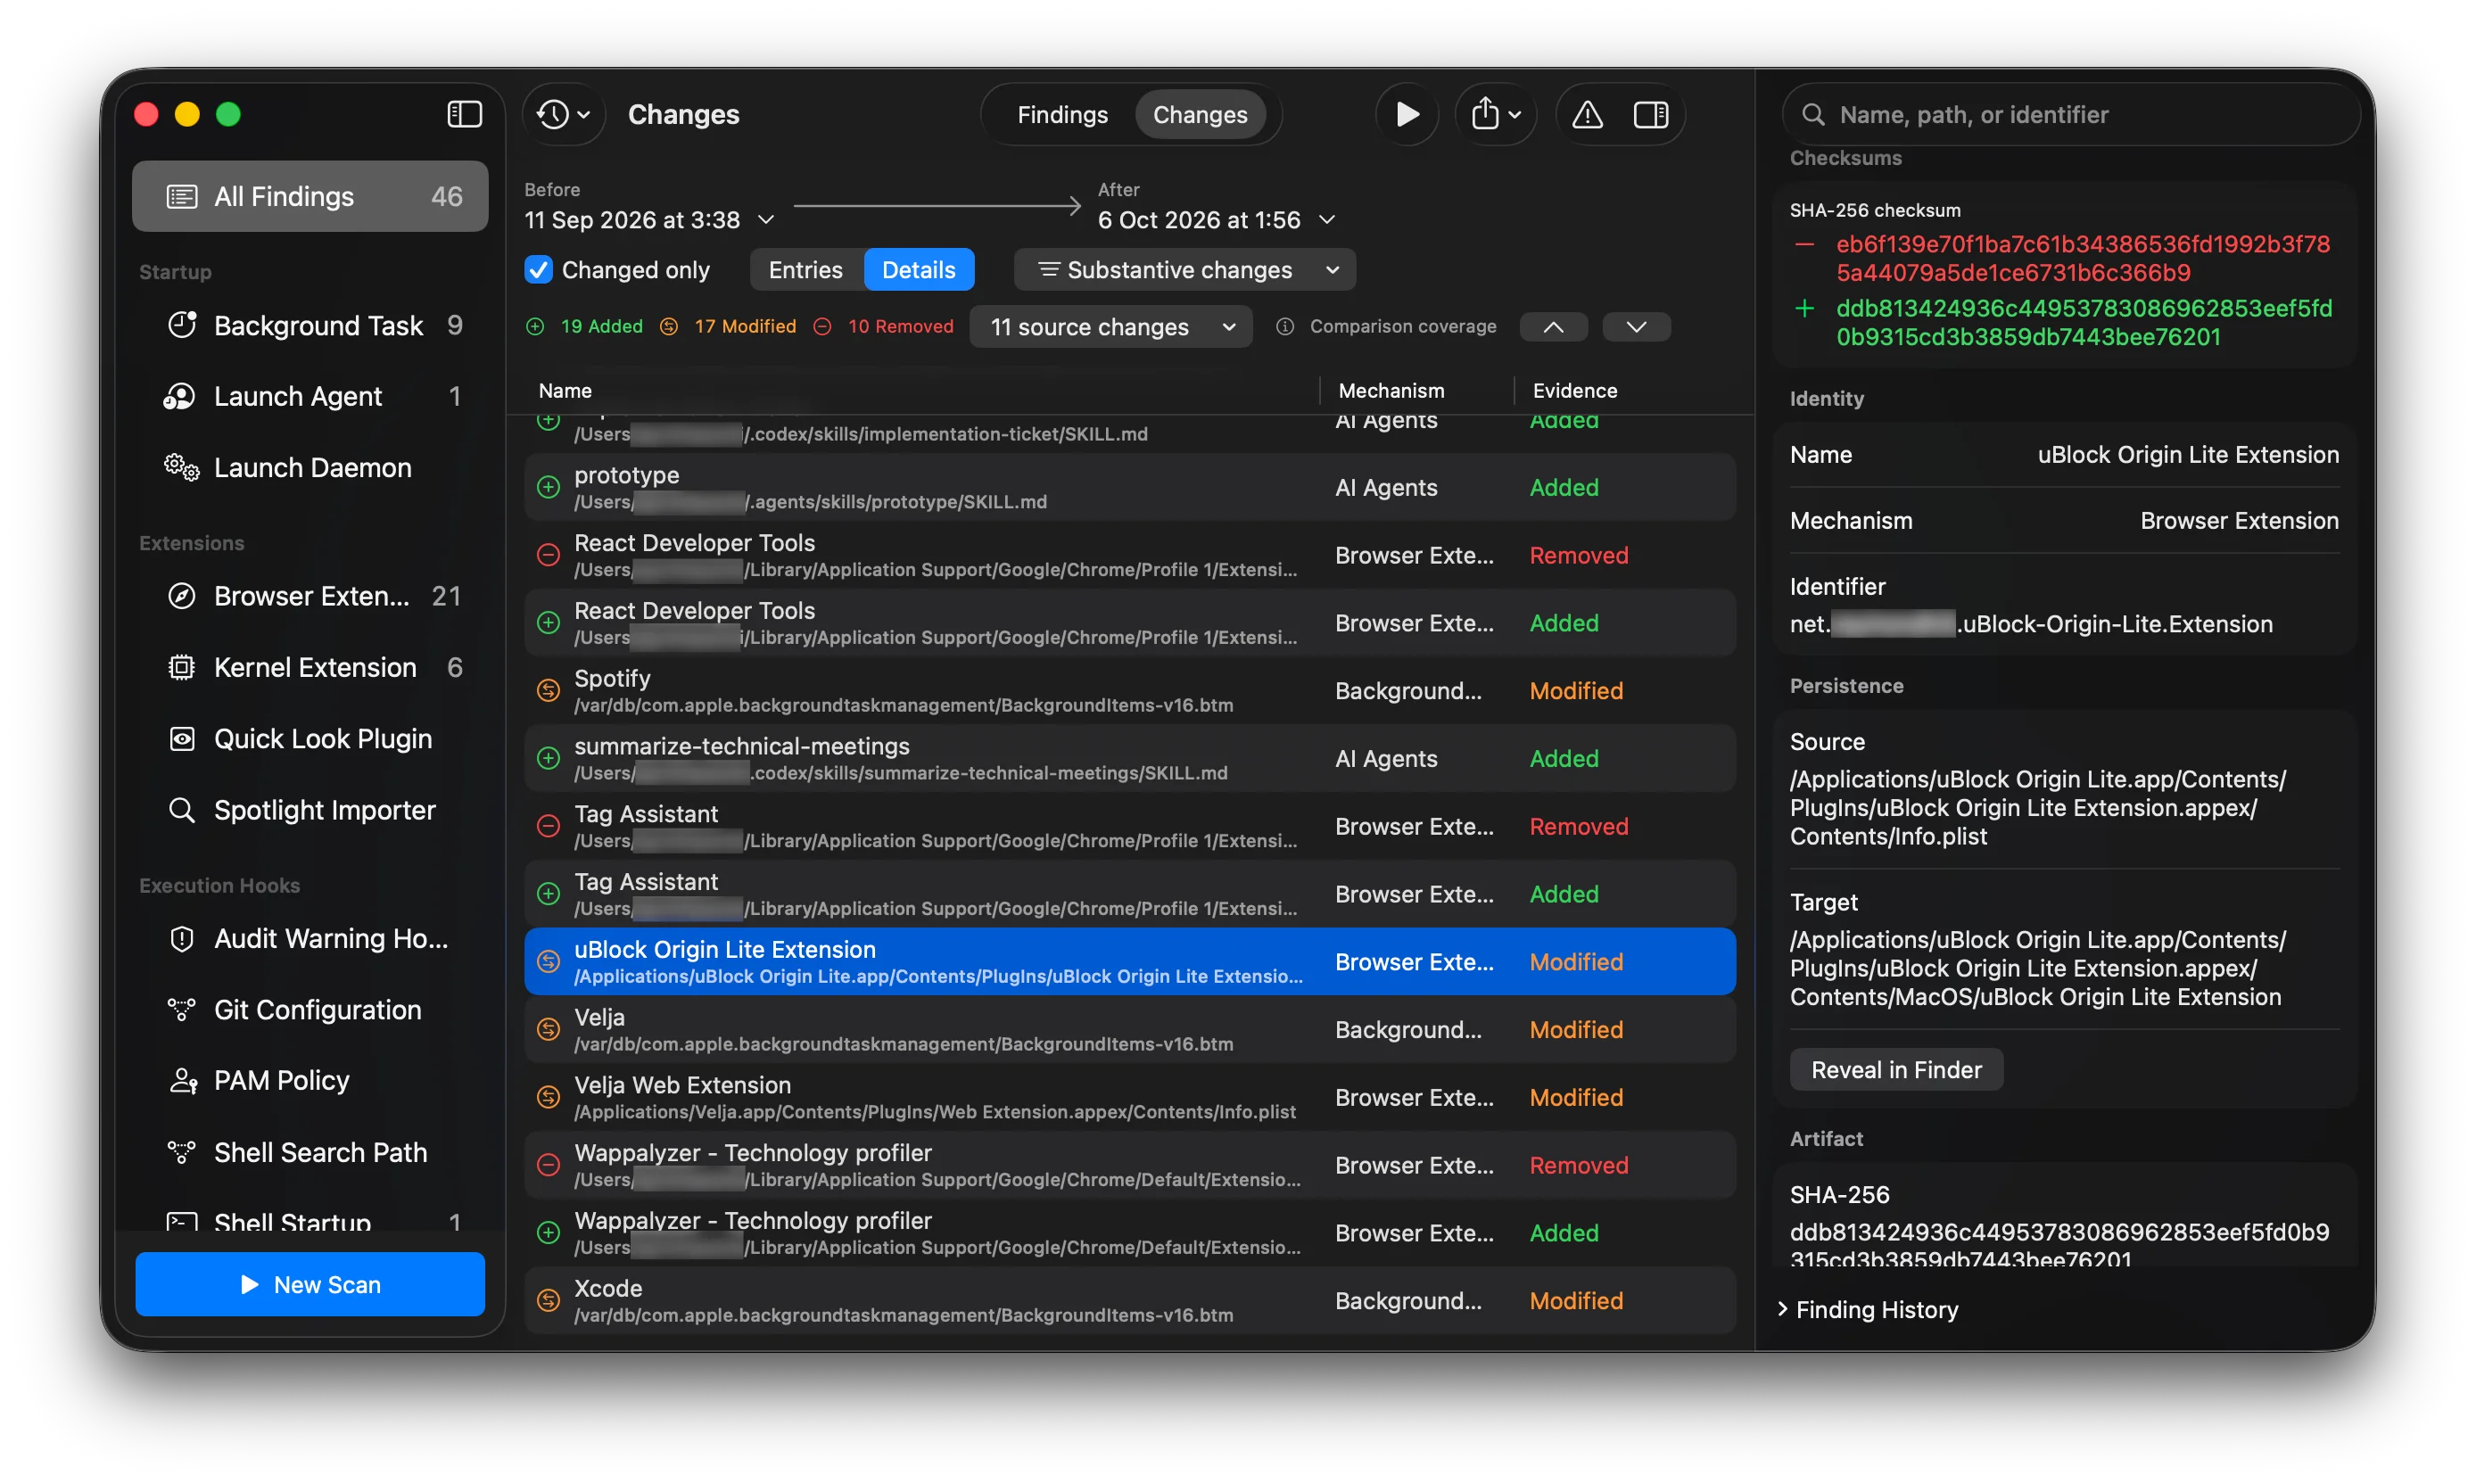This screenshot has height=1484, width=2476.
Task: Switch to the Findings tab
Action: click(x=1062, y=114)
